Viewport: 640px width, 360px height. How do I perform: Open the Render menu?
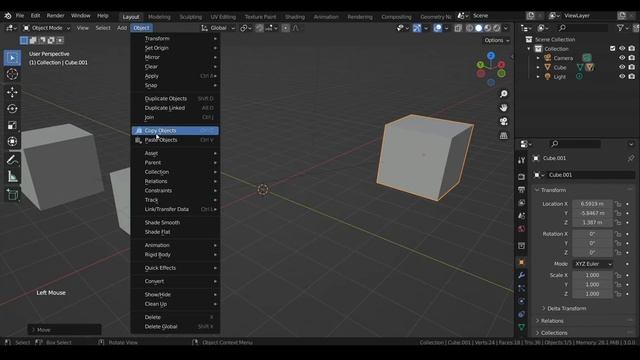pos(56,16)
